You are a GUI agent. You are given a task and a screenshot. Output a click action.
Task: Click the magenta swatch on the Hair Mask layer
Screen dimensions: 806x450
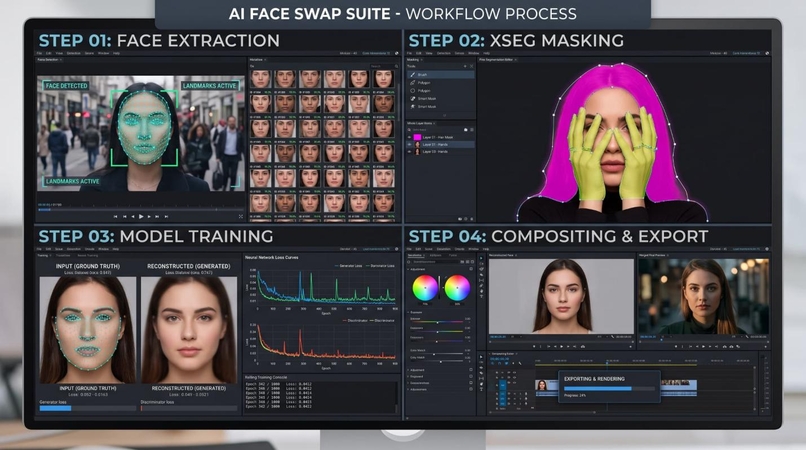coord(417,137)
